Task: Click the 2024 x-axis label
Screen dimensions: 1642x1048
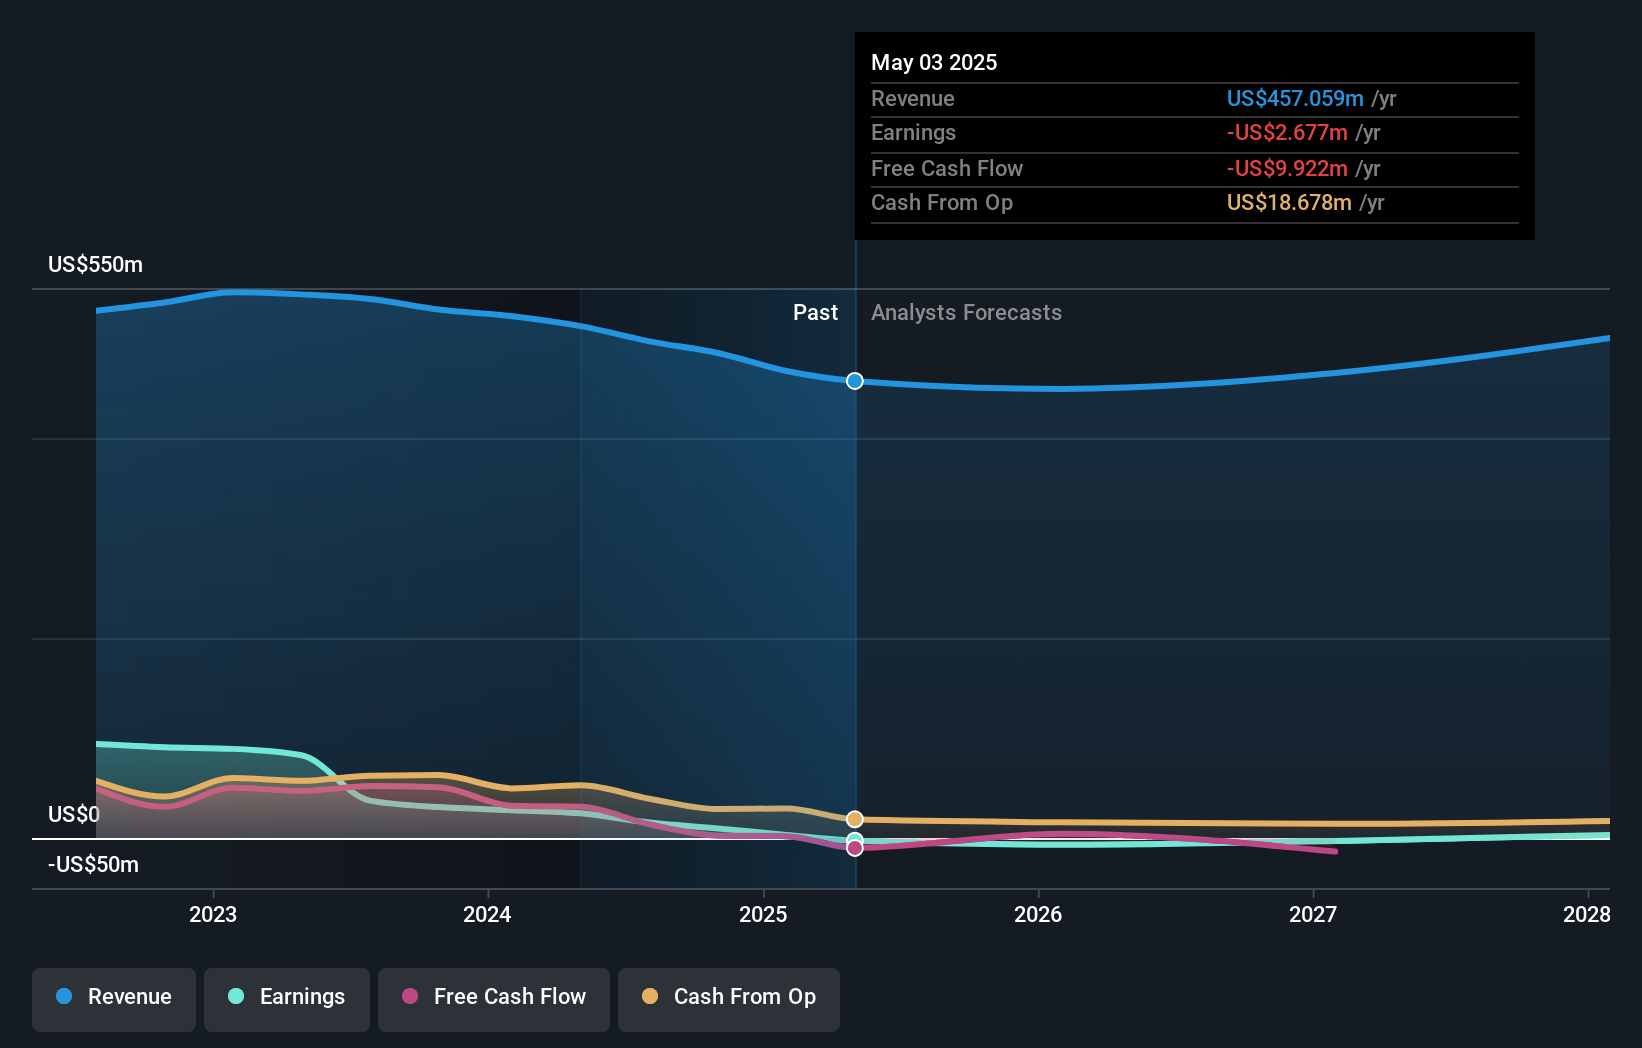Action: point(487,914)
